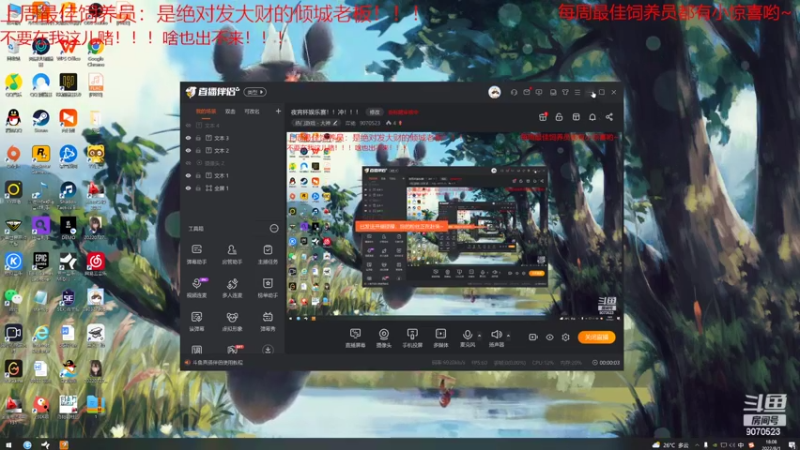Screen dimensions: 800x450
Task: Click the 修改 button beside the stream title
Action: pyautogui.click(x=375, y=112)
